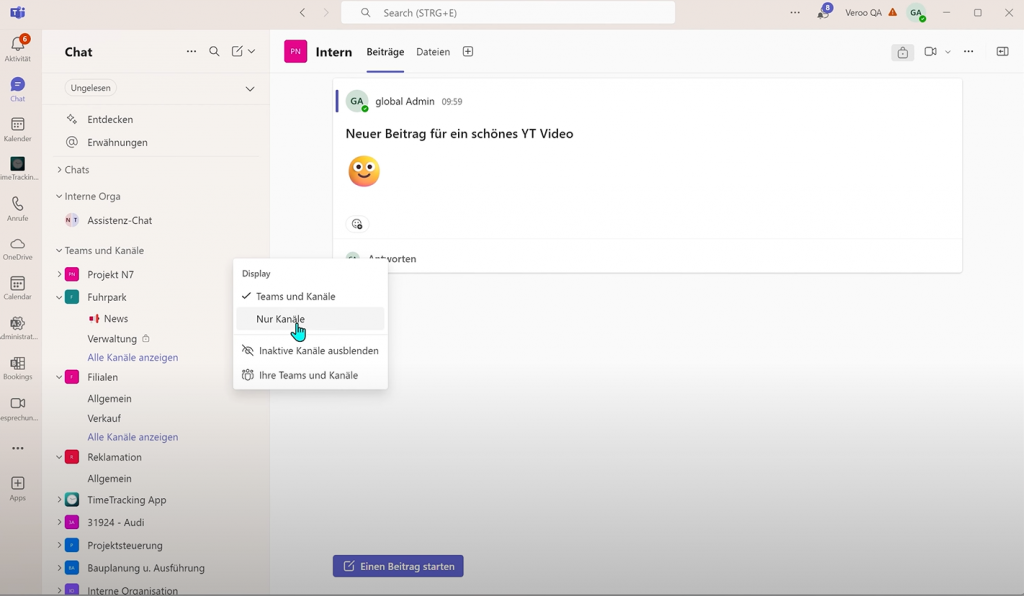Compose a new chat message
Screen dimensions: 1024x596
click(237, 52)
